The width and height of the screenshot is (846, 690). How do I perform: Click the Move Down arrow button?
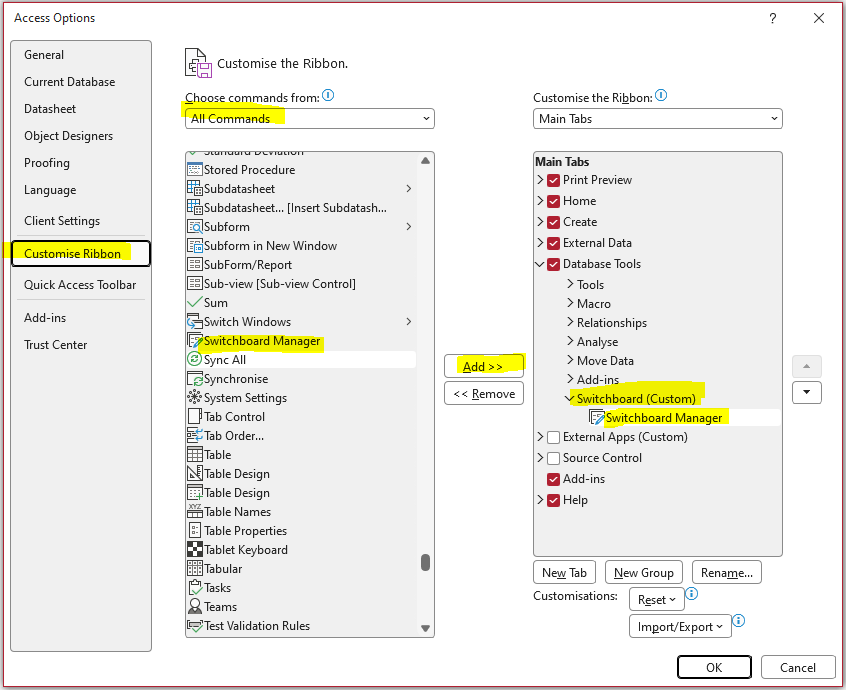pos(807,392)
